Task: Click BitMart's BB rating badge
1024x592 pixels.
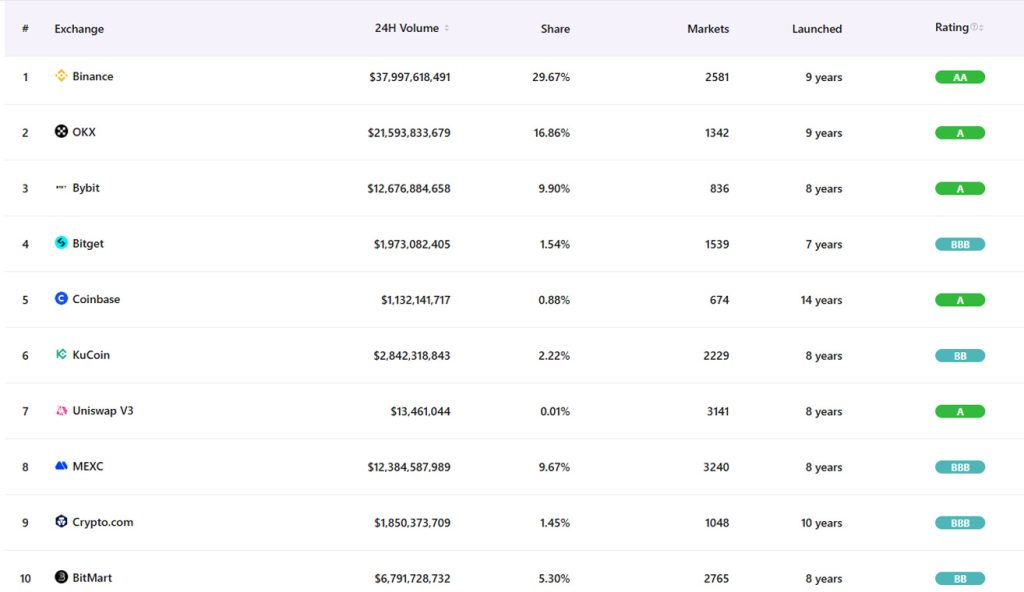Action: [959, 578]
